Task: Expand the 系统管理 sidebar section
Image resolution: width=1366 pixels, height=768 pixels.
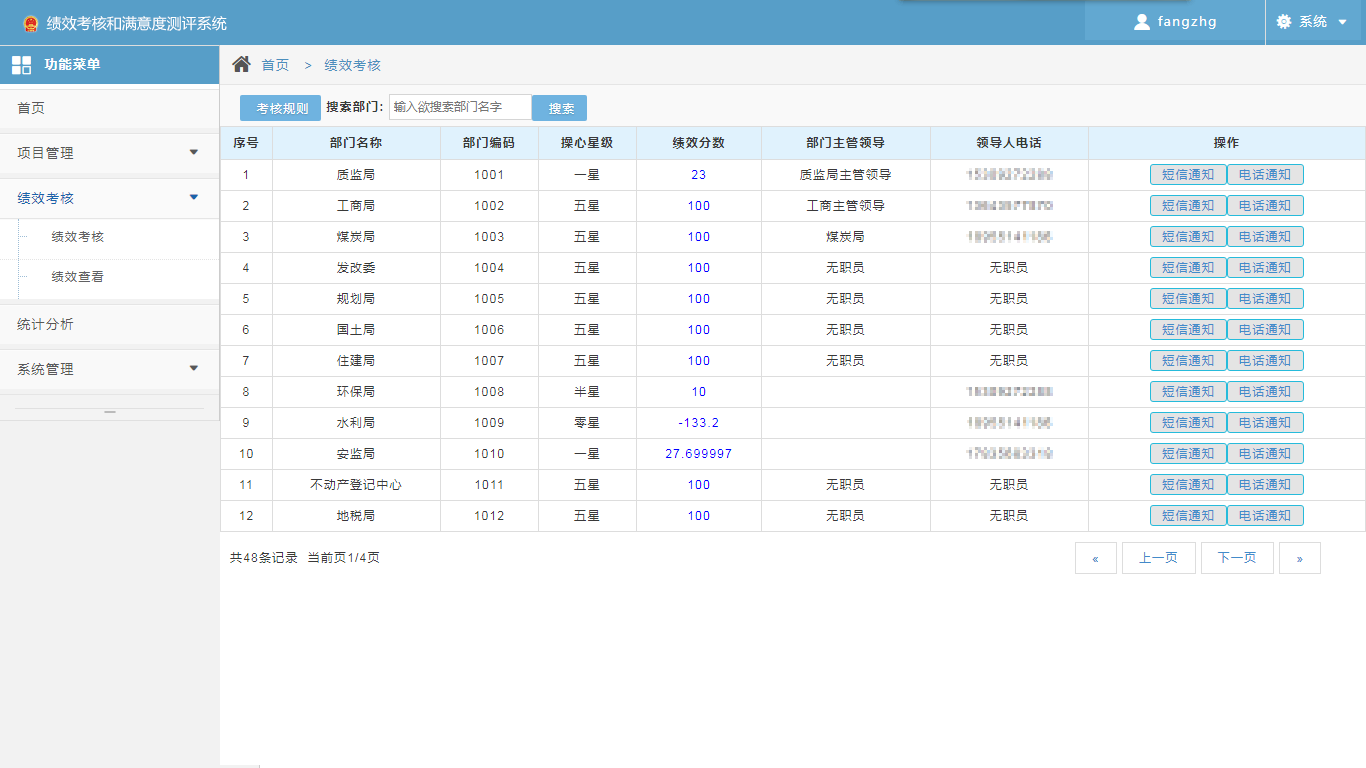Action: (x=110, y=368)
